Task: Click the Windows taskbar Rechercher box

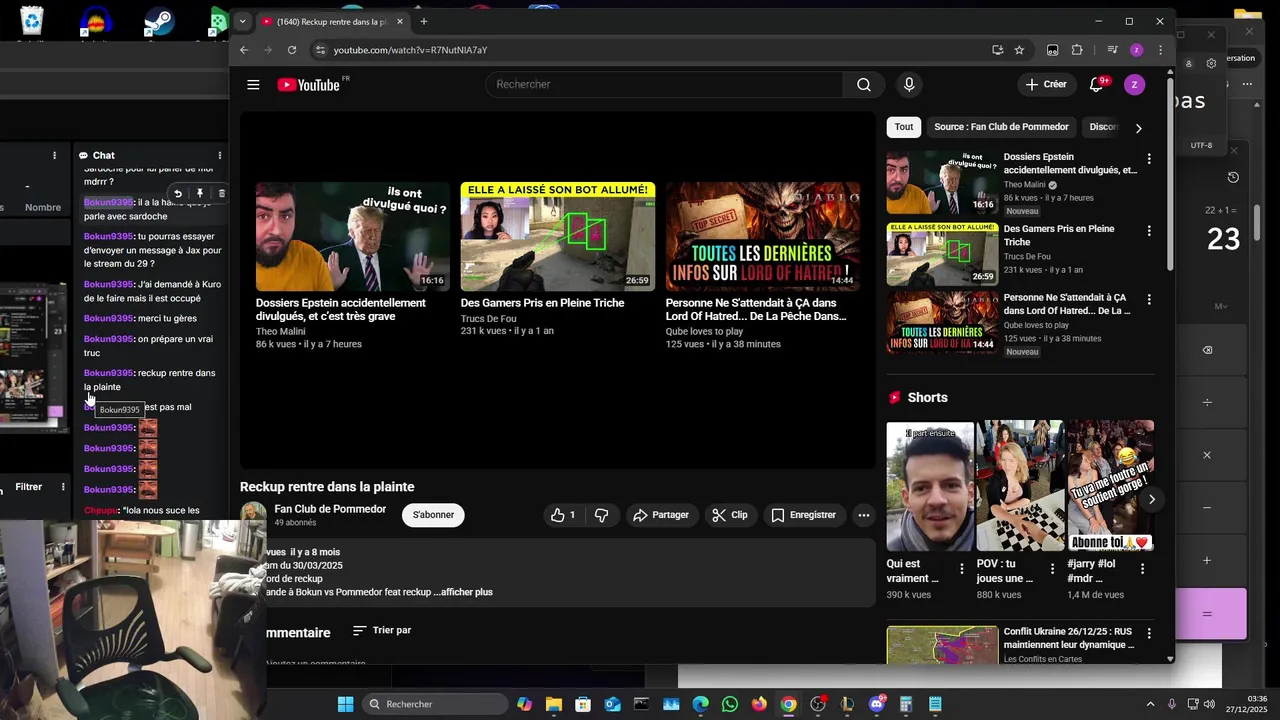Action: tap(435, 704)
